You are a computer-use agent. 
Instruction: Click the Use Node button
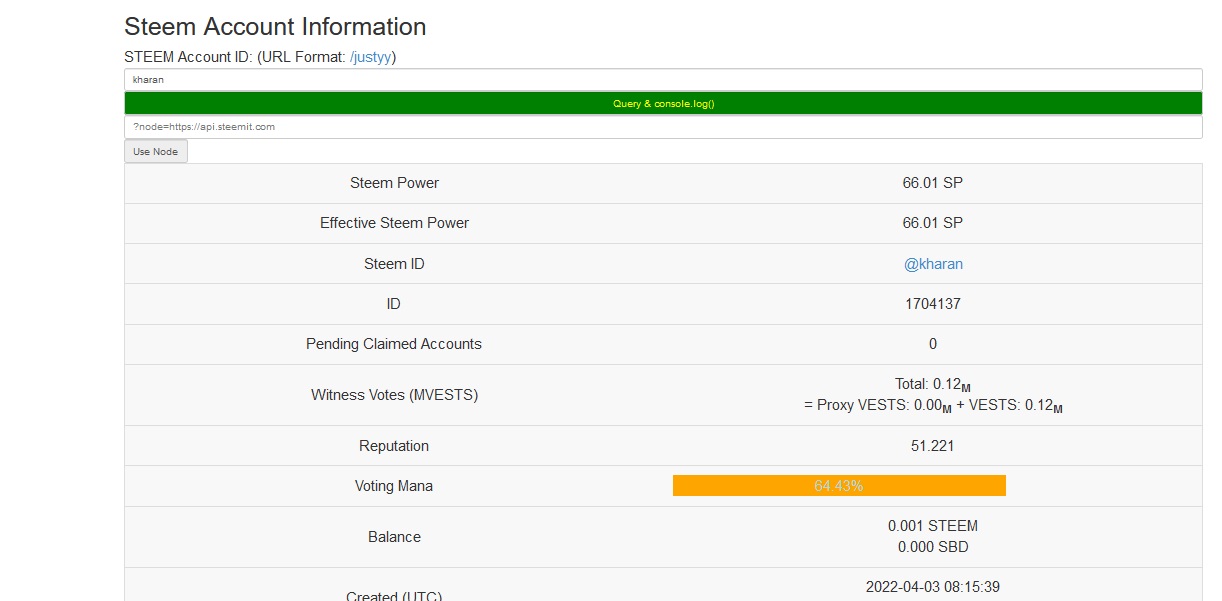[156, 152]
